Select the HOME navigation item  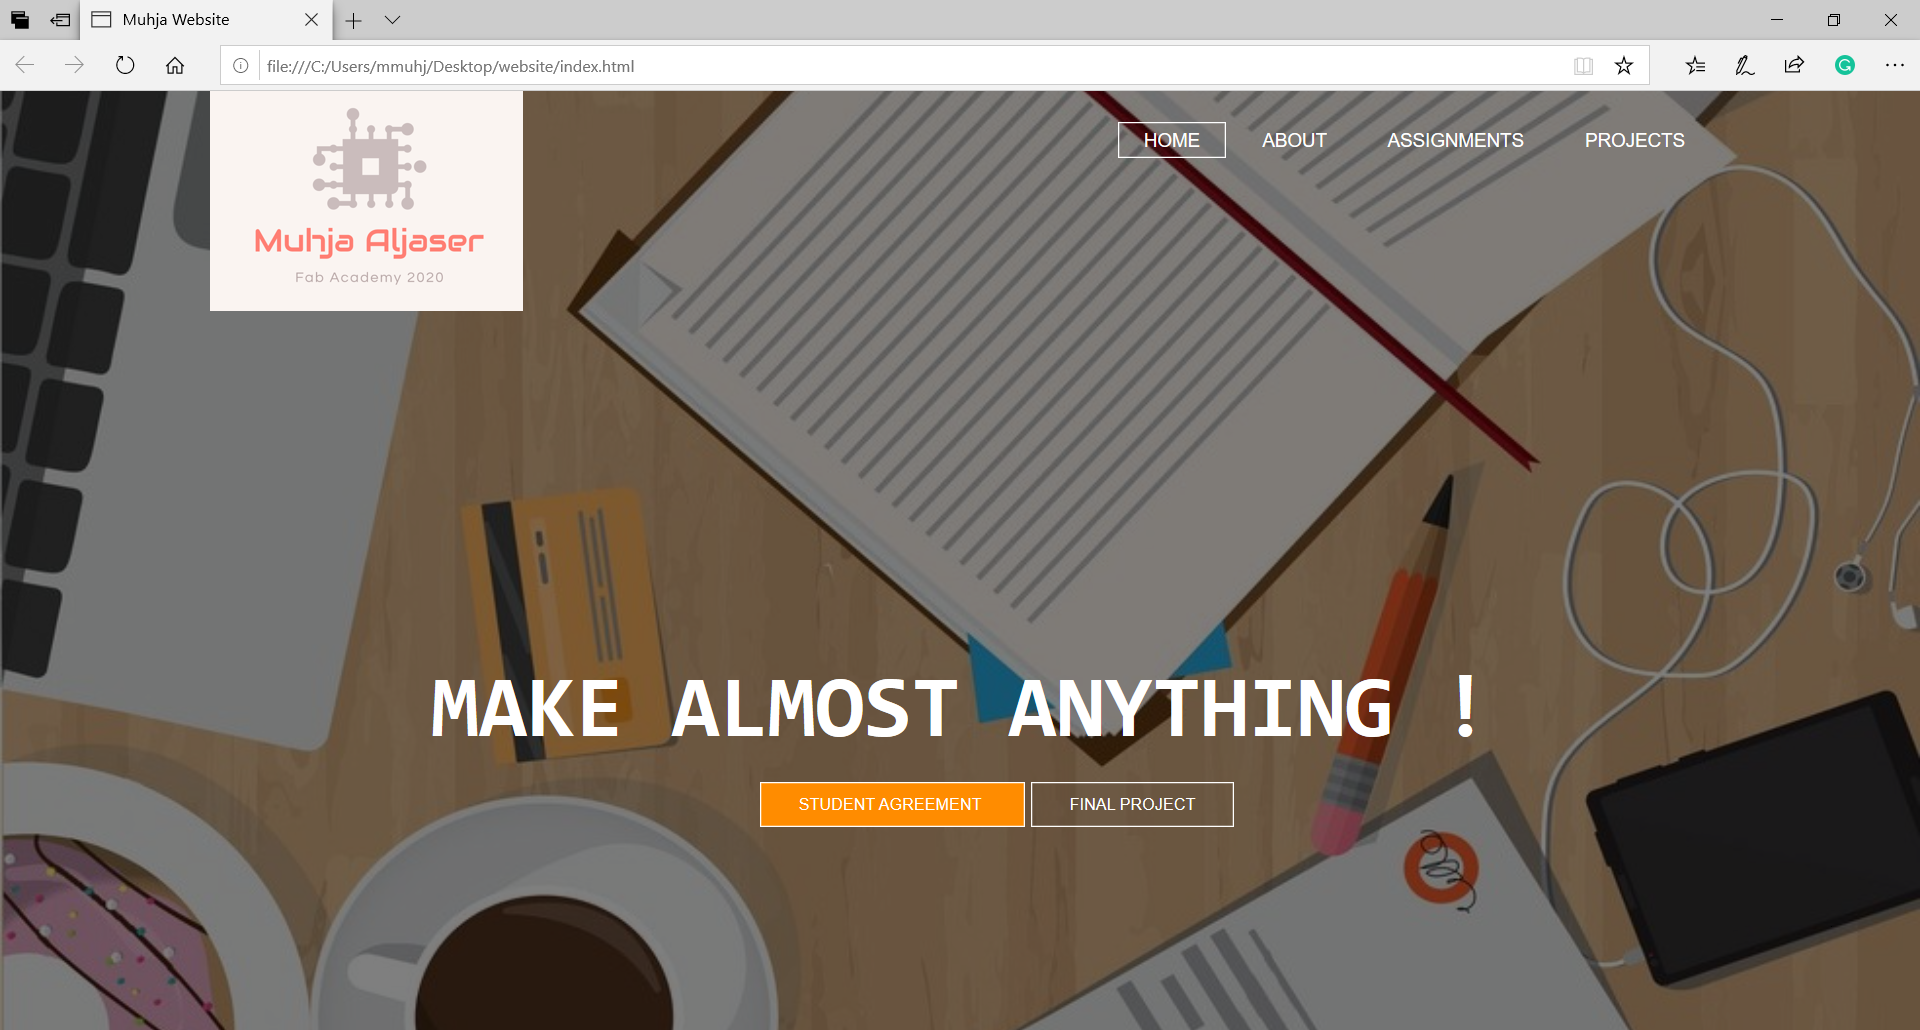[x=1171, y=140]
